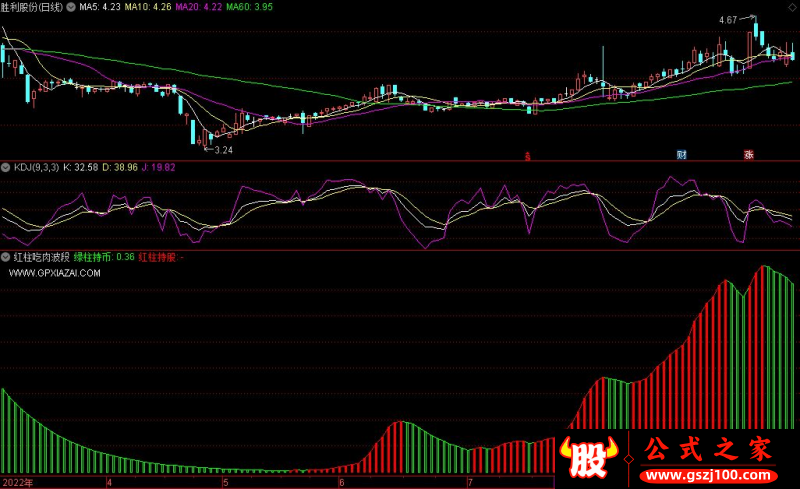The width and height of the screenshot is (800, 489).
Task: Click the blue 财 marker icon
Action: tap(682, 155)
